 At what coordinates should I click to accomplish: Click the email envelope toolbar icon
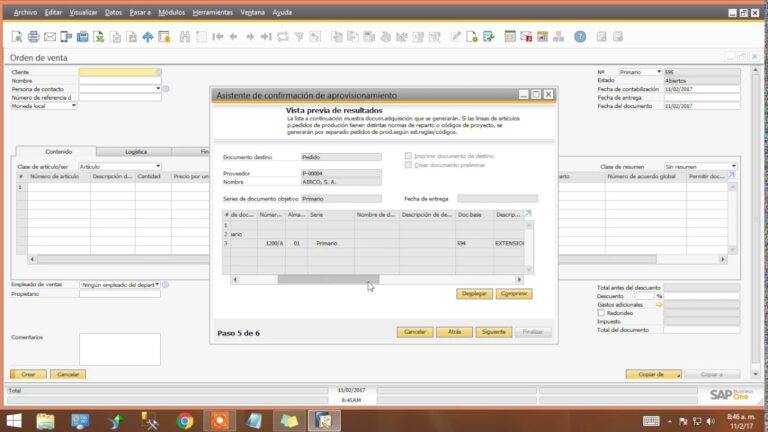click(x=49, y=37)
